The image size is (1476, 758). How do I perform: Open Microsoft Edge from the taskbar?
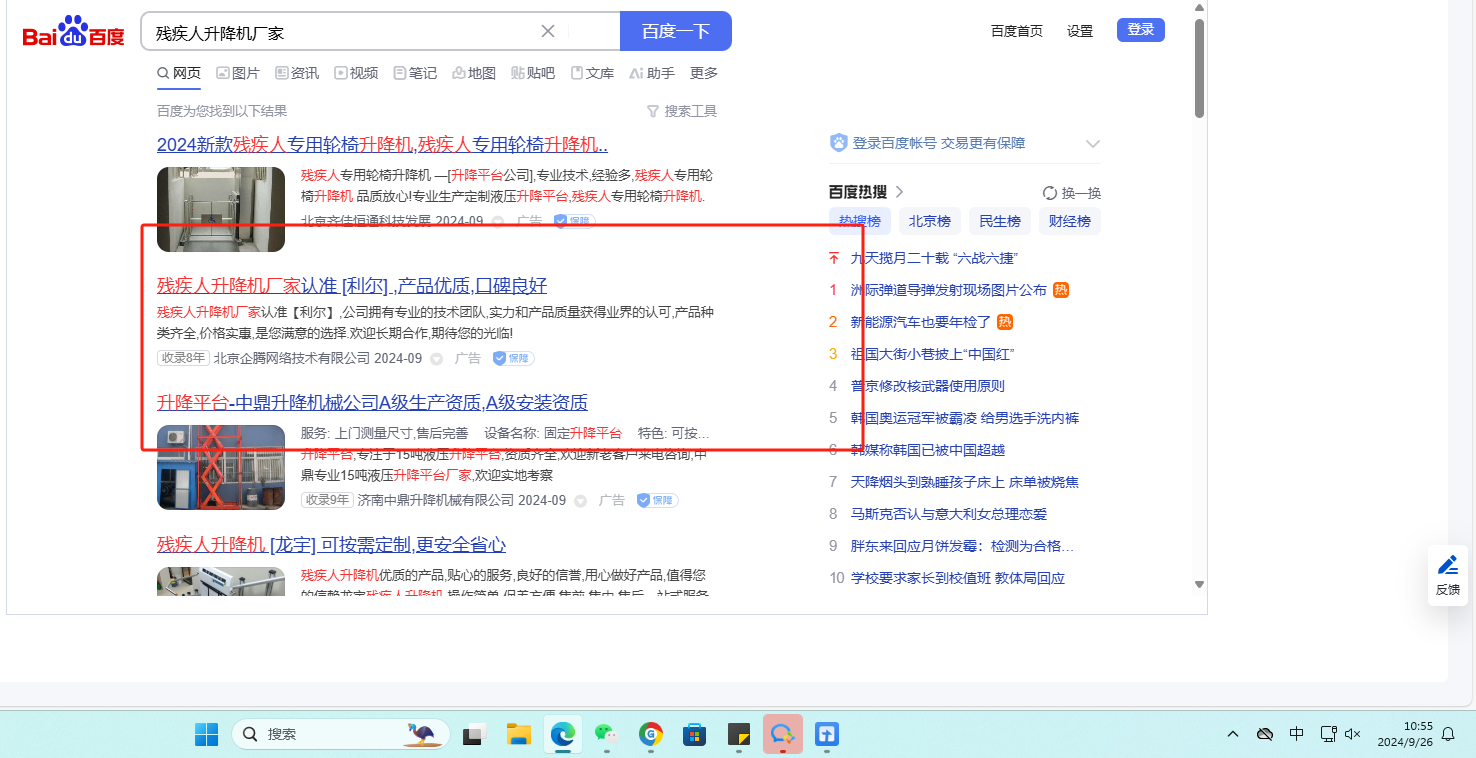click(563, 734)
